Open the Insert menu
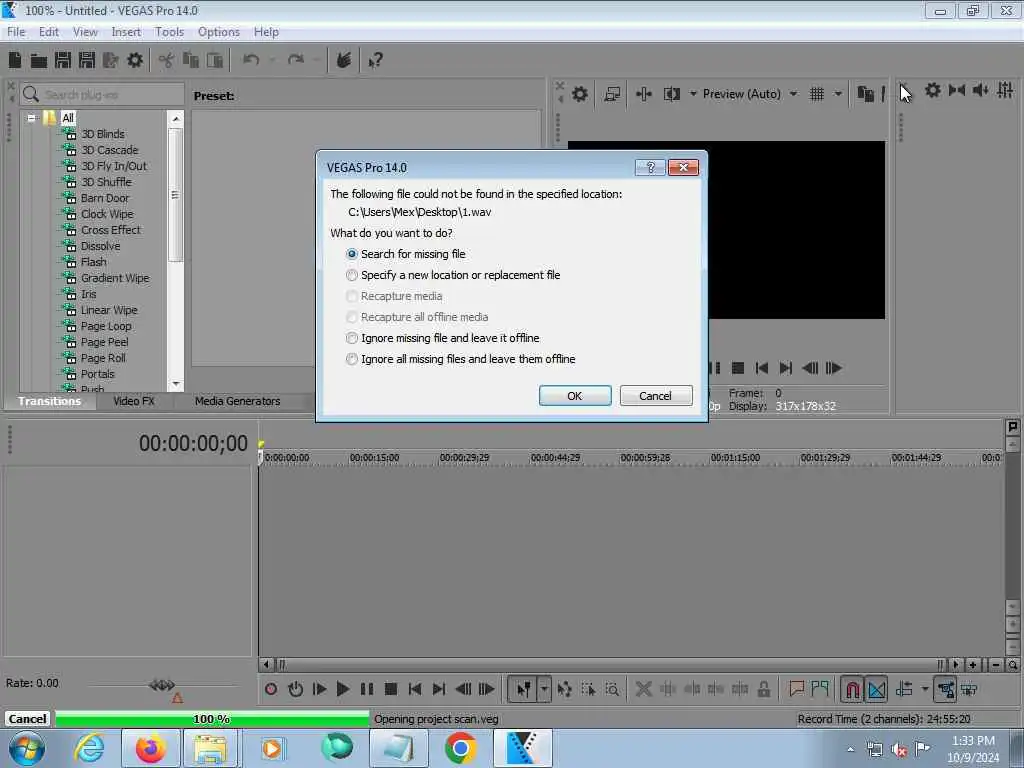This screenshot has height=768, width=1024. pyautogui.click(x=126, y=32)
